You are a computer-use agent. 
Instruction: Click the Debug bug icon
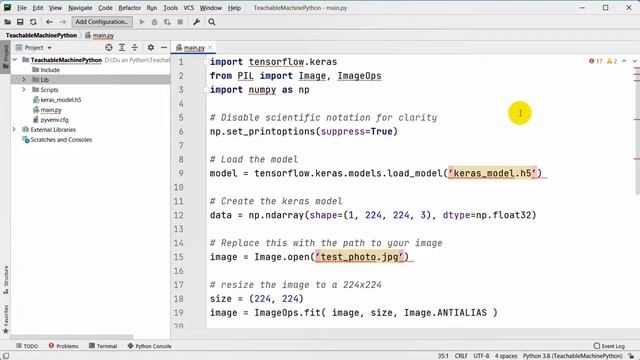click(154, 22)
